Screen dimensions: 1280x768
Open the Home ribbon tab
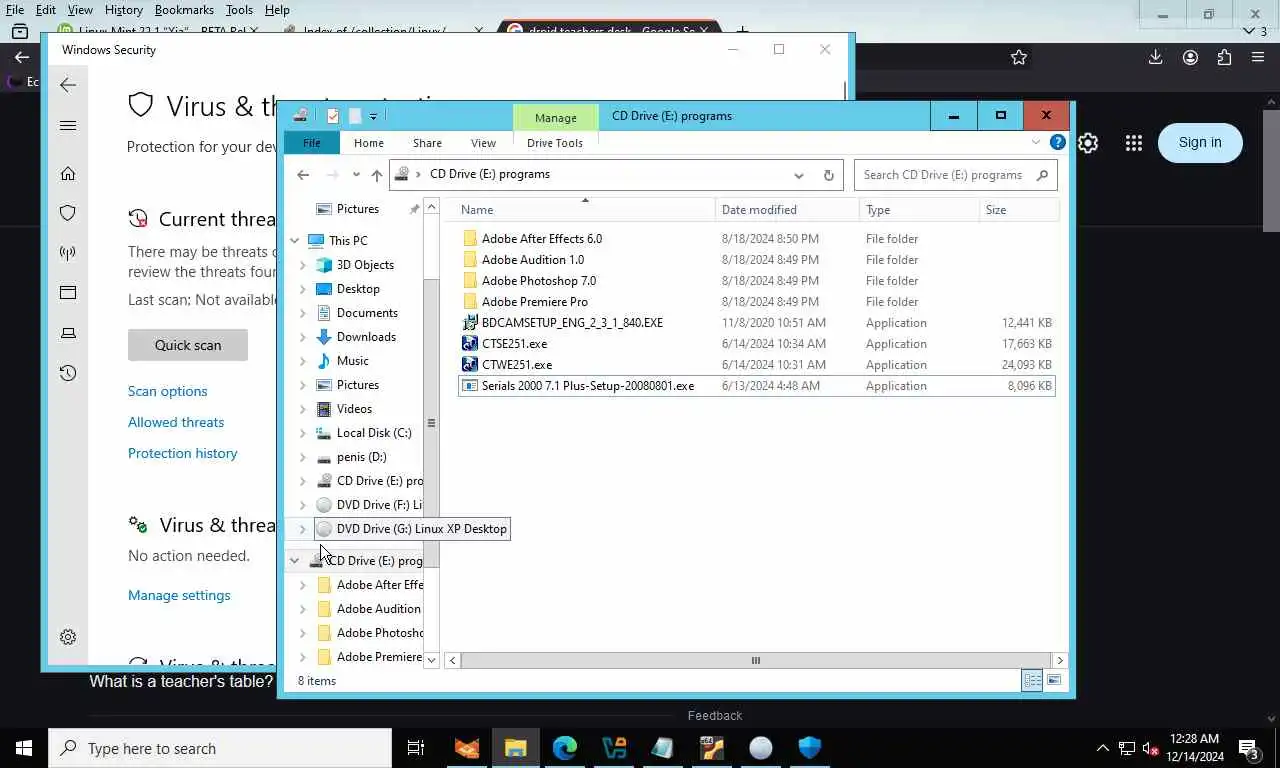369,143
